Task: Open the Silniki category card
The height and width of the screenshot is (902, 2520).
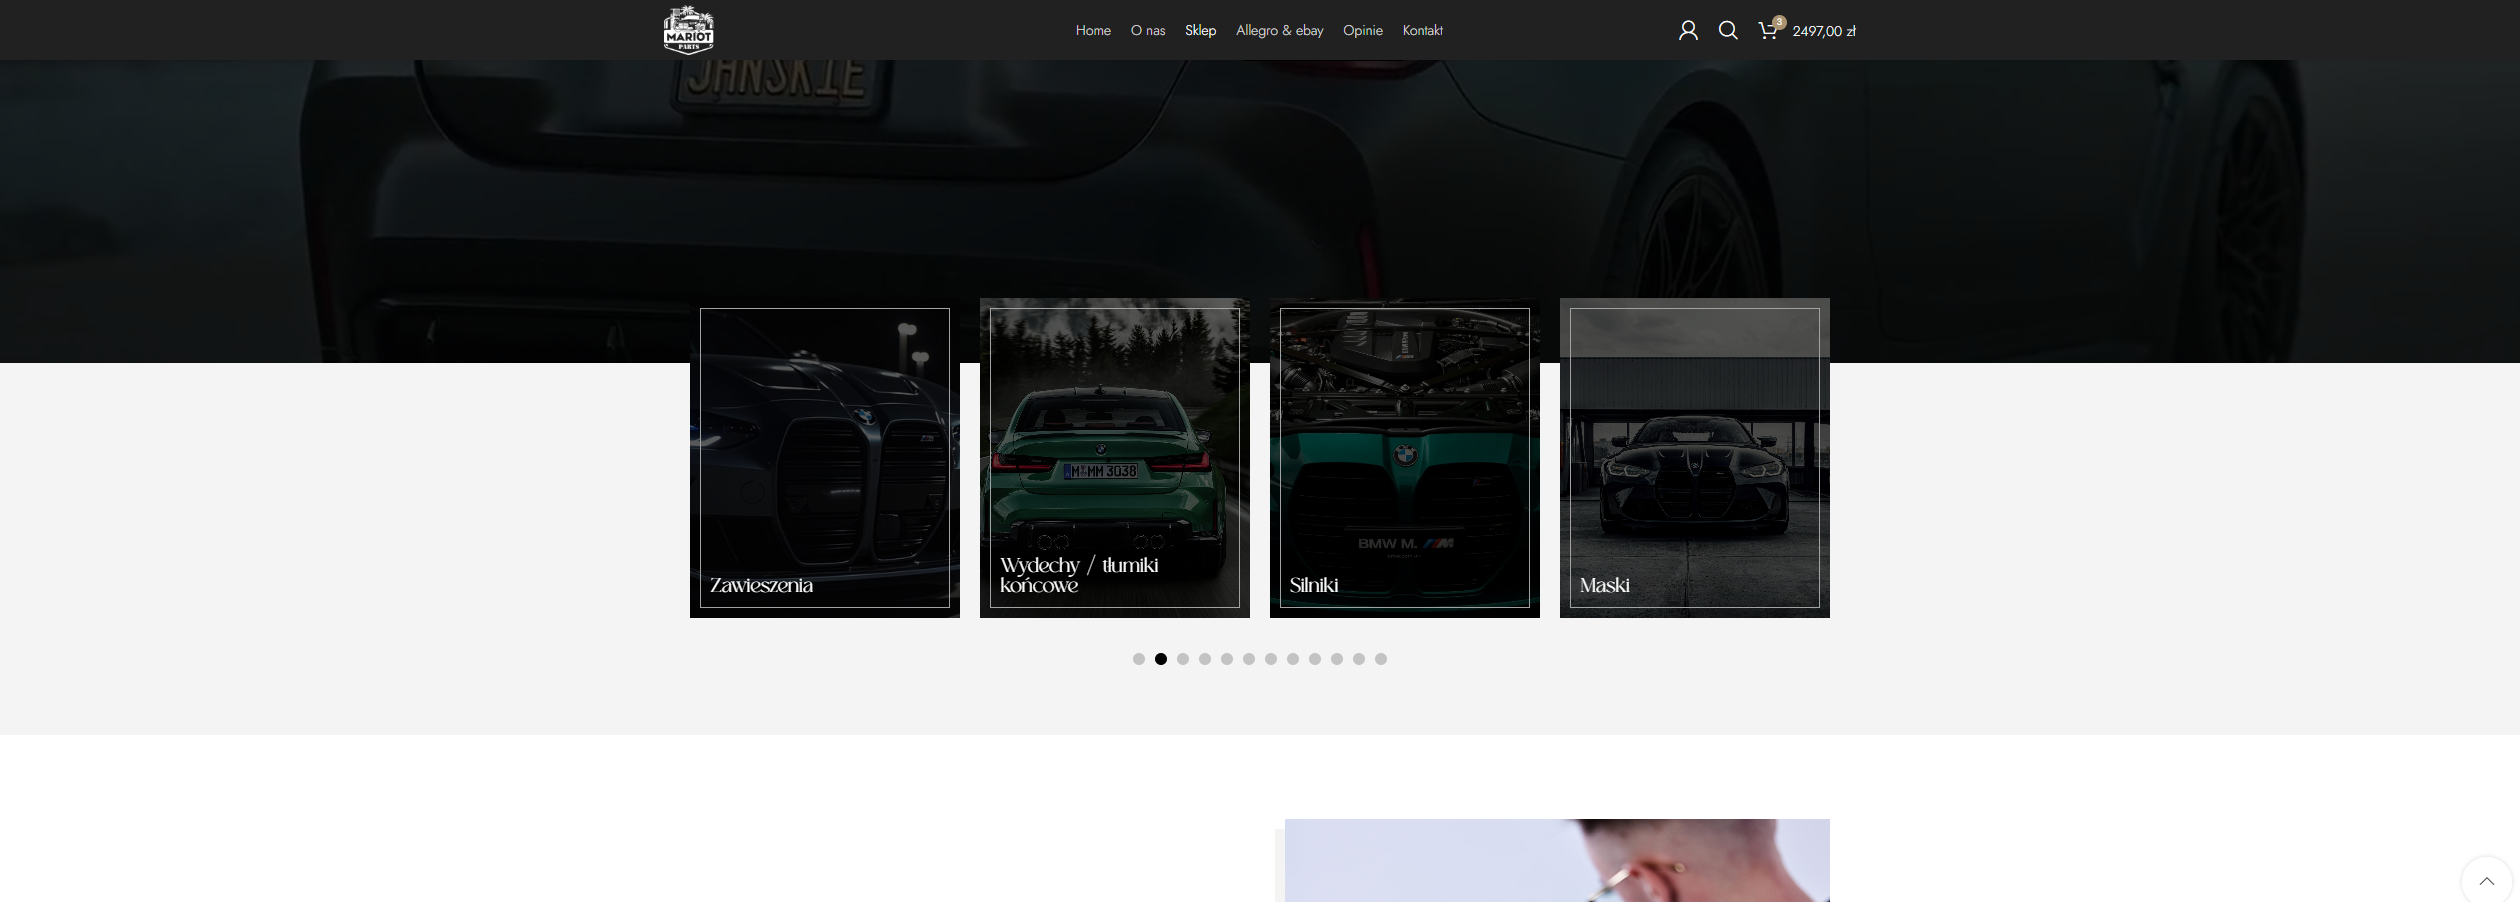Action: 1405,458
